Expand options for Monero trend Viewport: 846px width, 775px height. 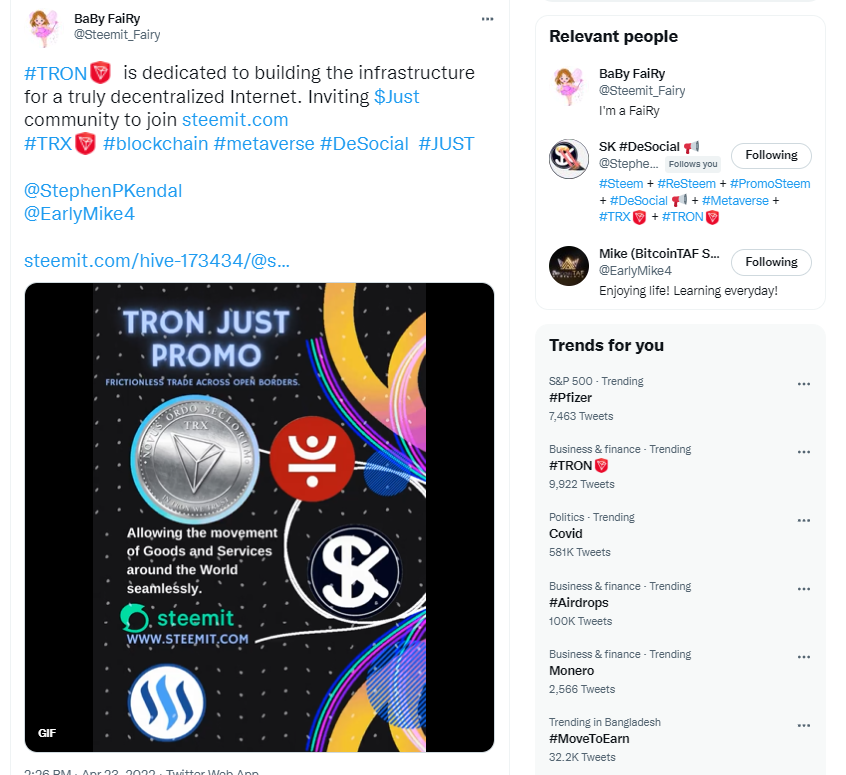coord(804,657)
